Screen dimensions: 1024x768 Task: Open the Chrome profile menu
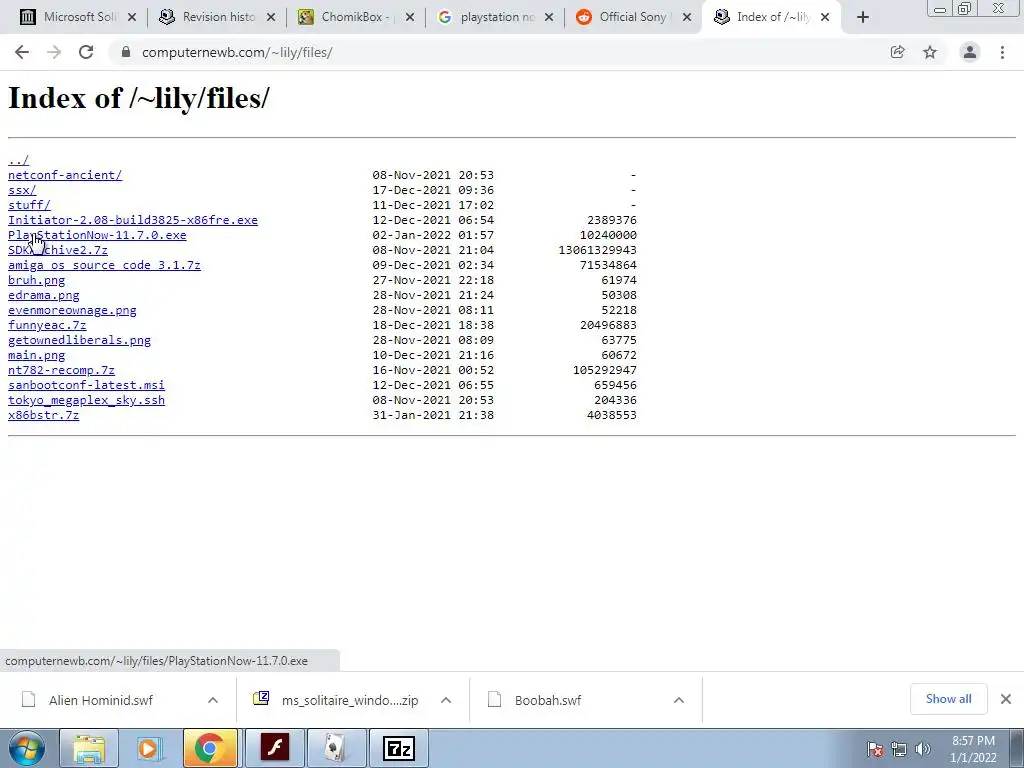point(970,52)
